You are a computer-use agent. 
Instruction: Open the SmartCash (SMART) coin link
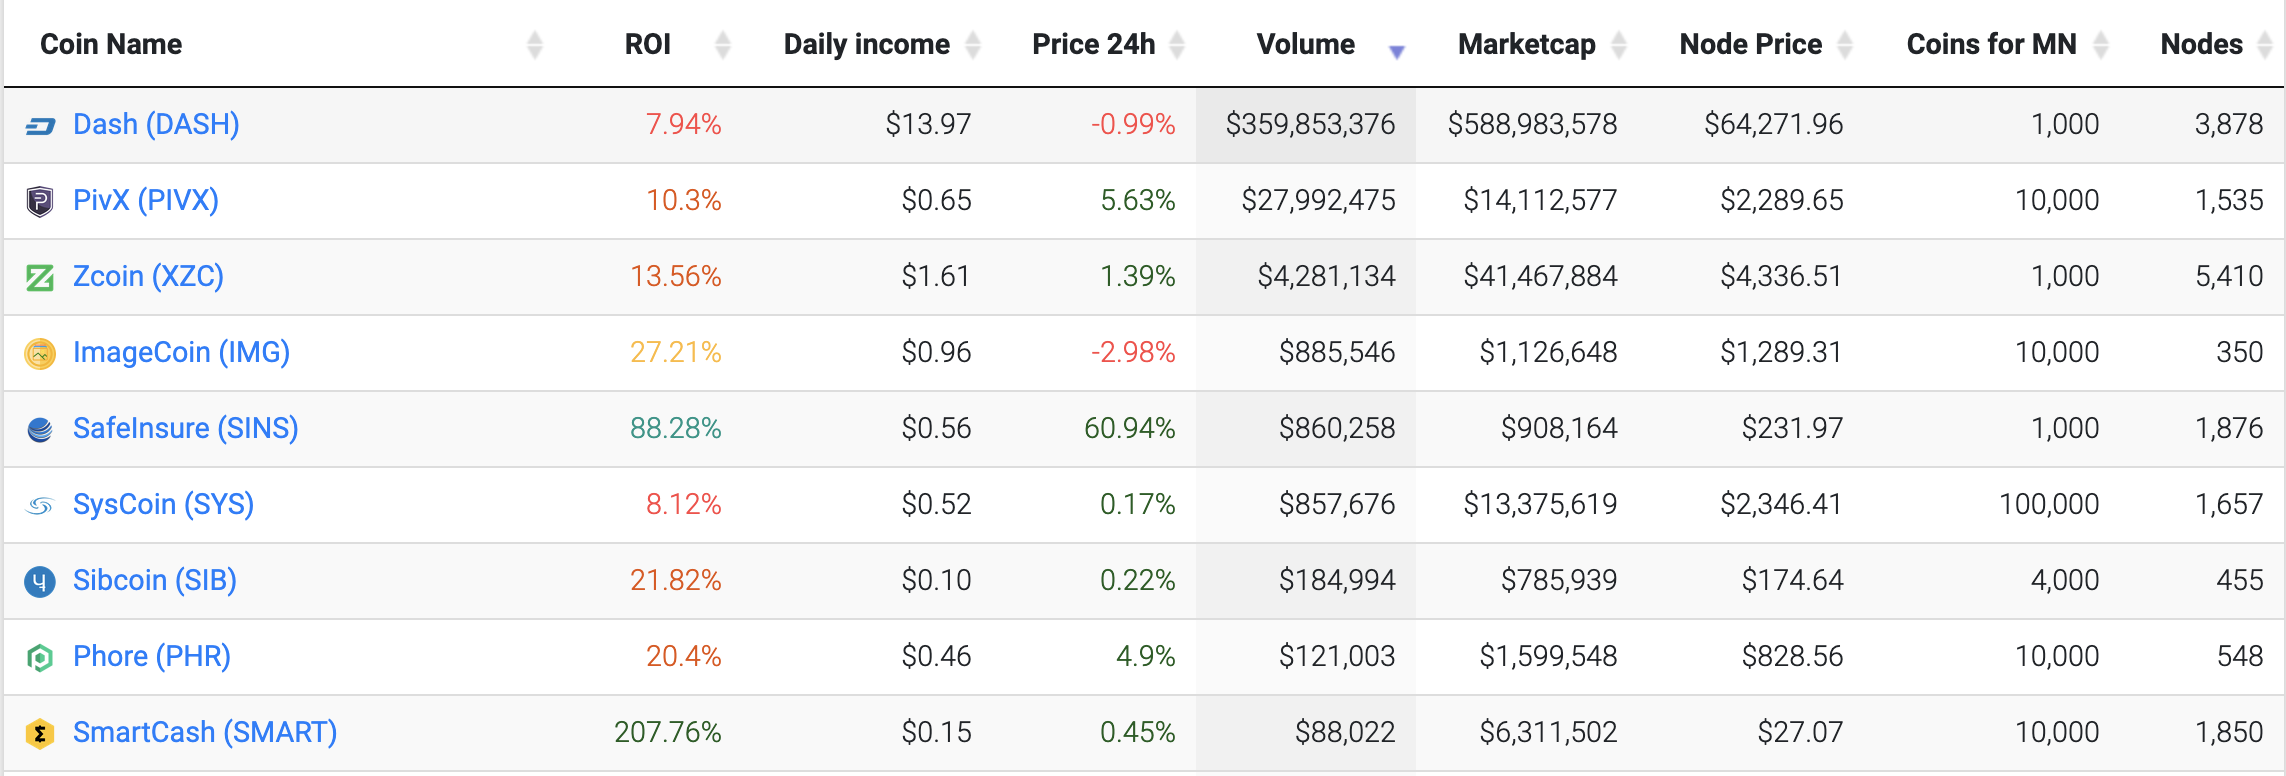coord(205,733)
